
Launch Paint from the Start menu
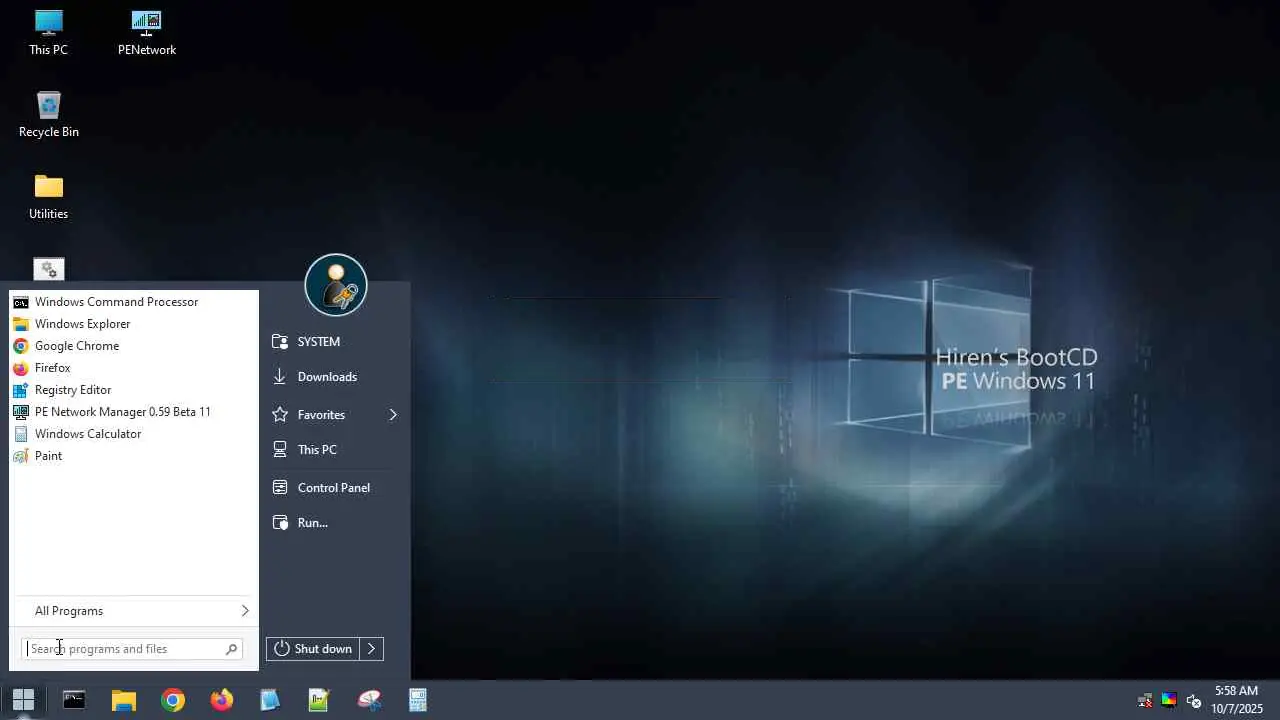(134, 456)
